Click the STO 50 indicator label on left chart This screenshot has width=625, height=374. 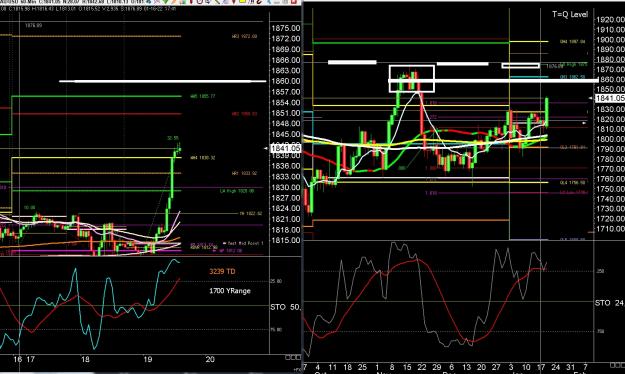pyautogui.click(x=285, y=307)
